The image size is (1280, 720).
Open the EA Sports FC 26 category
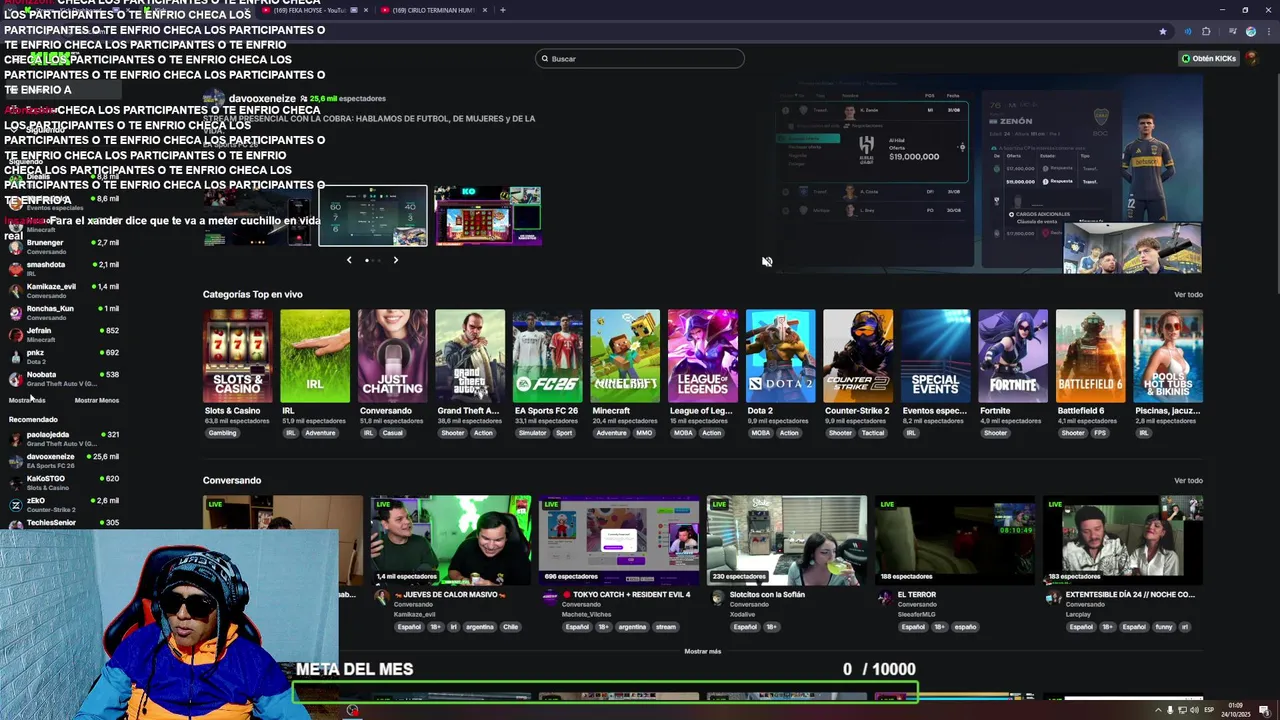pos(547,356)
